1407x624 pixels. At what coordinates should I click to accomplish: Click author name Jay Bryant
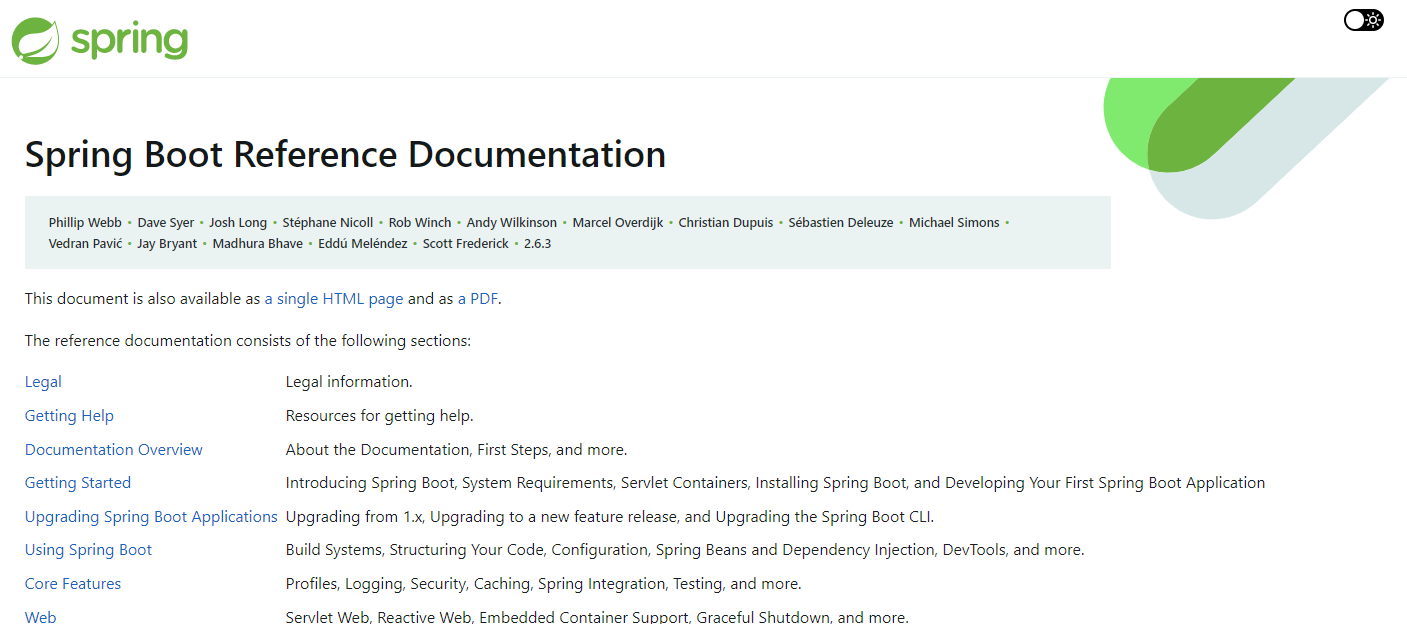pos(167,244)
